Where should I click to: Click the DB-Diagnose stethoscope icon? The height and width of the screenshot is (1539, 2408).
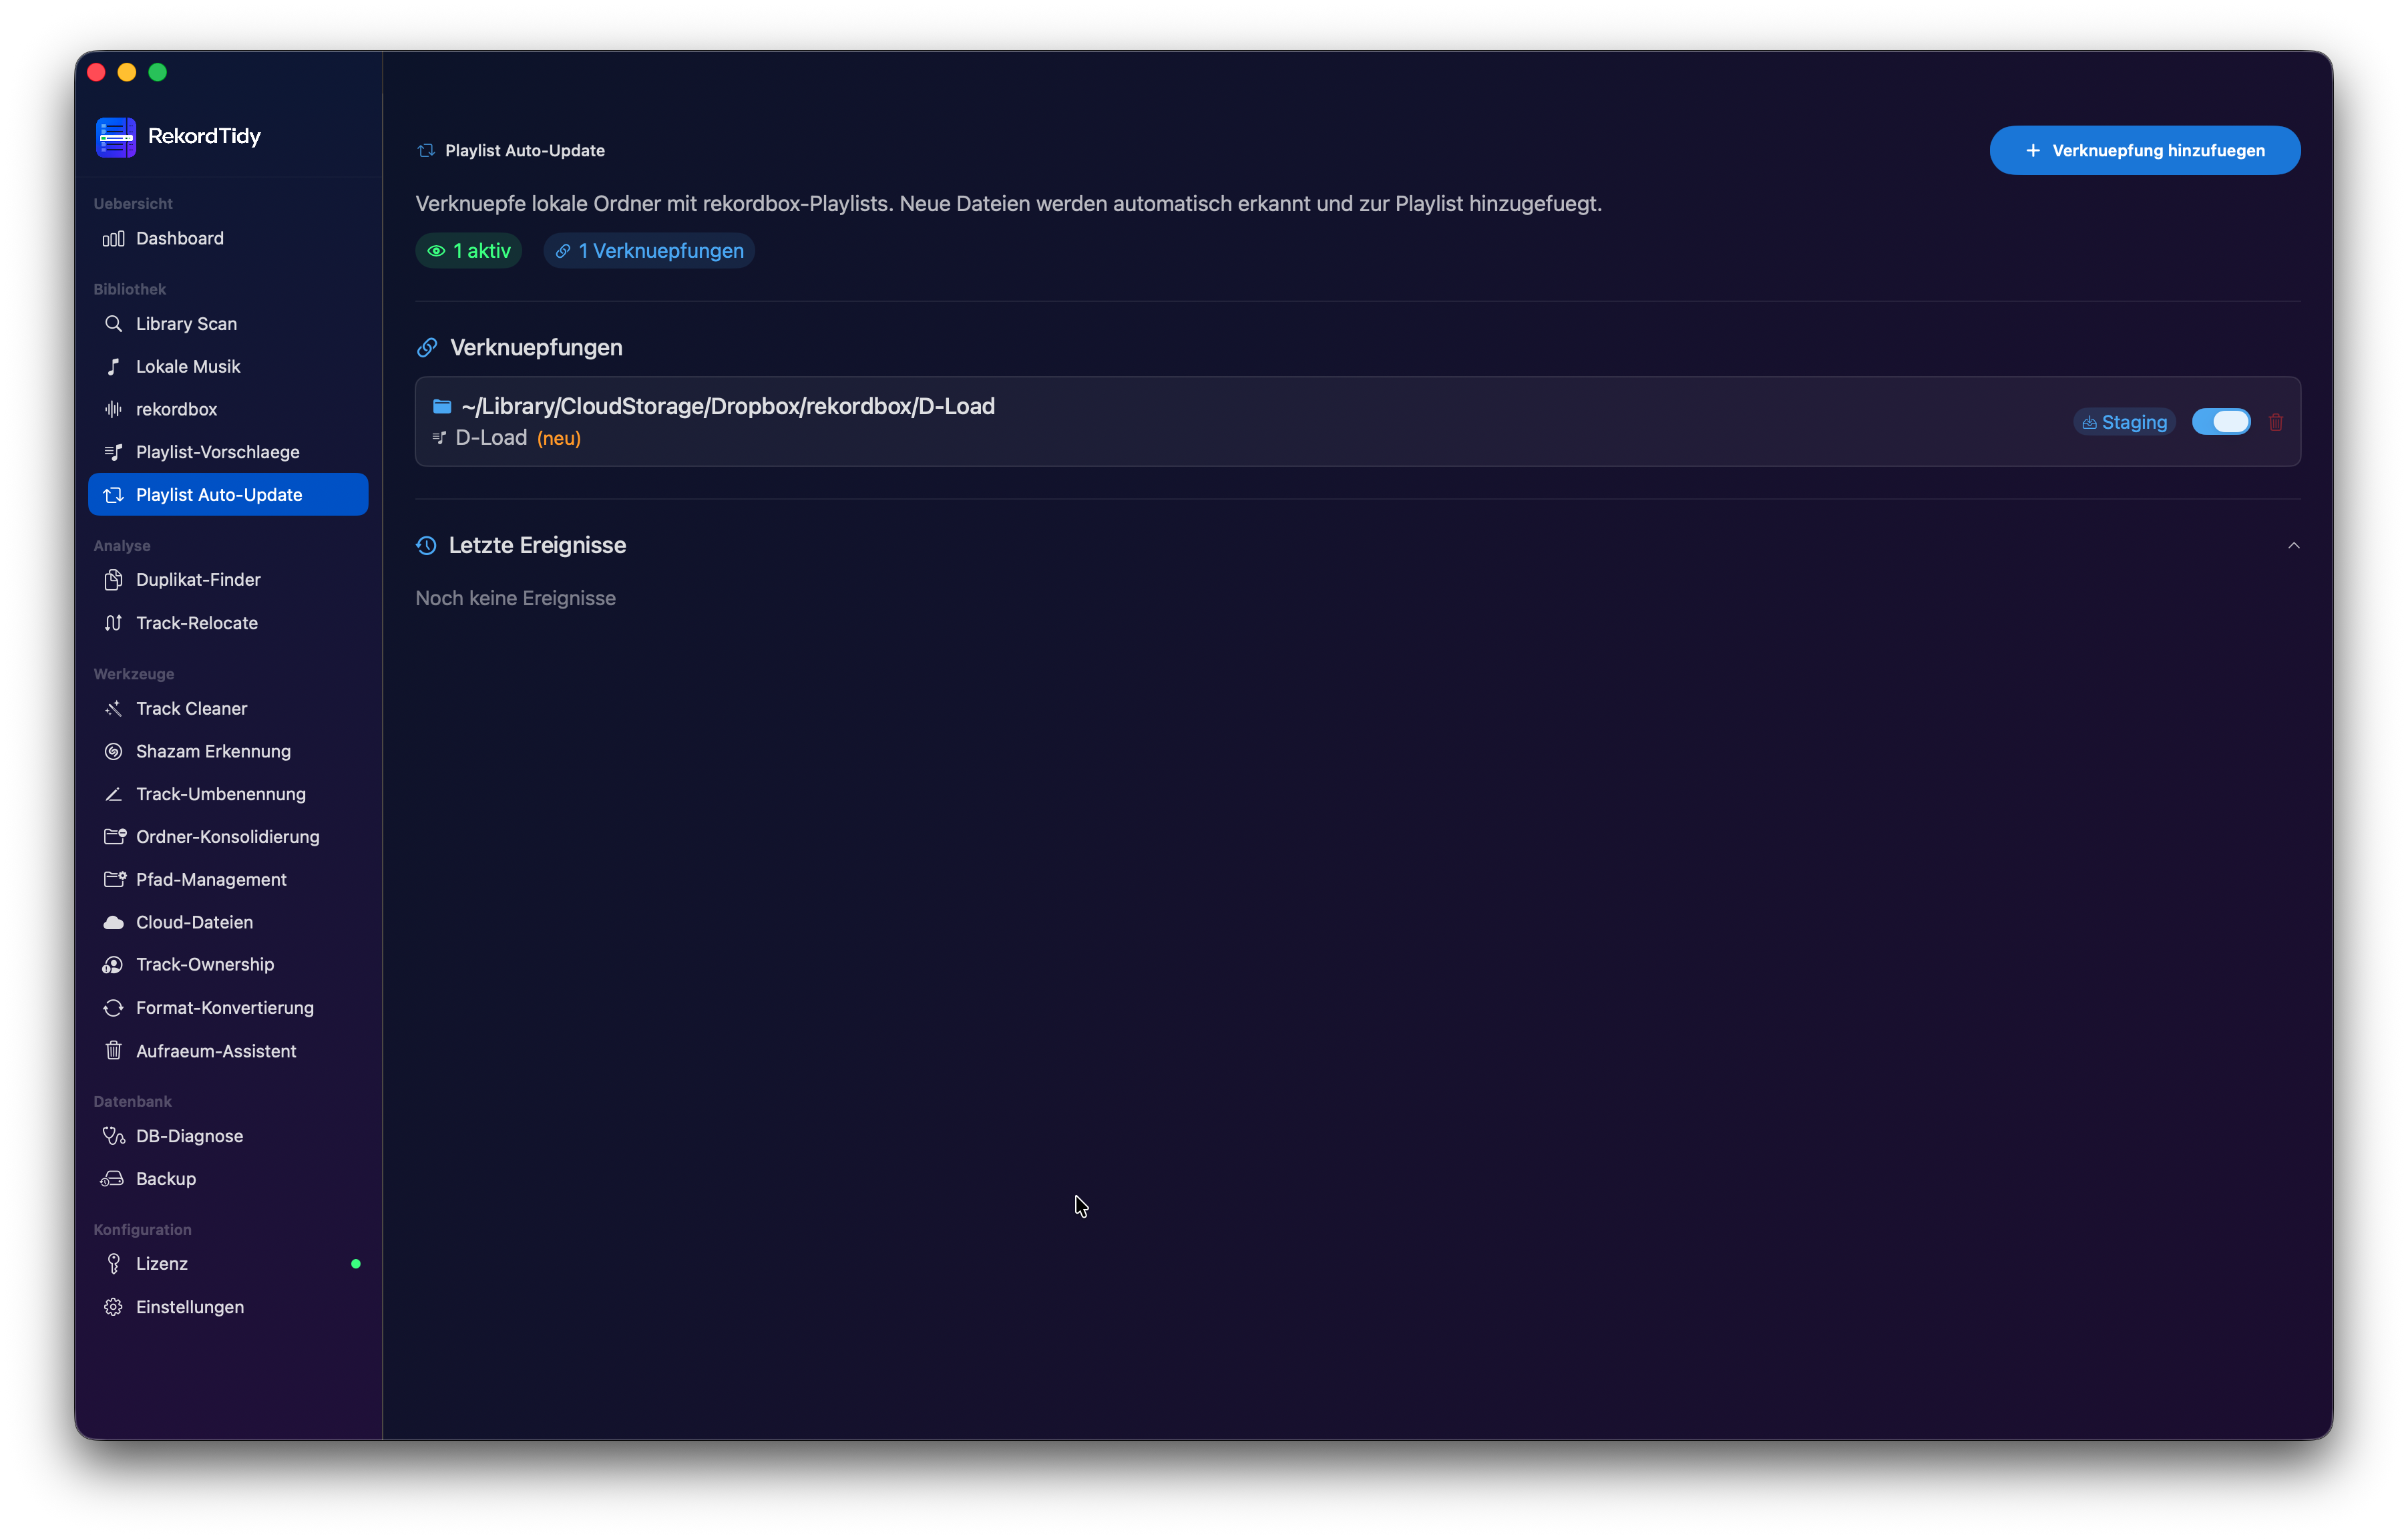pyautogui.click(x=114, y=1136)
